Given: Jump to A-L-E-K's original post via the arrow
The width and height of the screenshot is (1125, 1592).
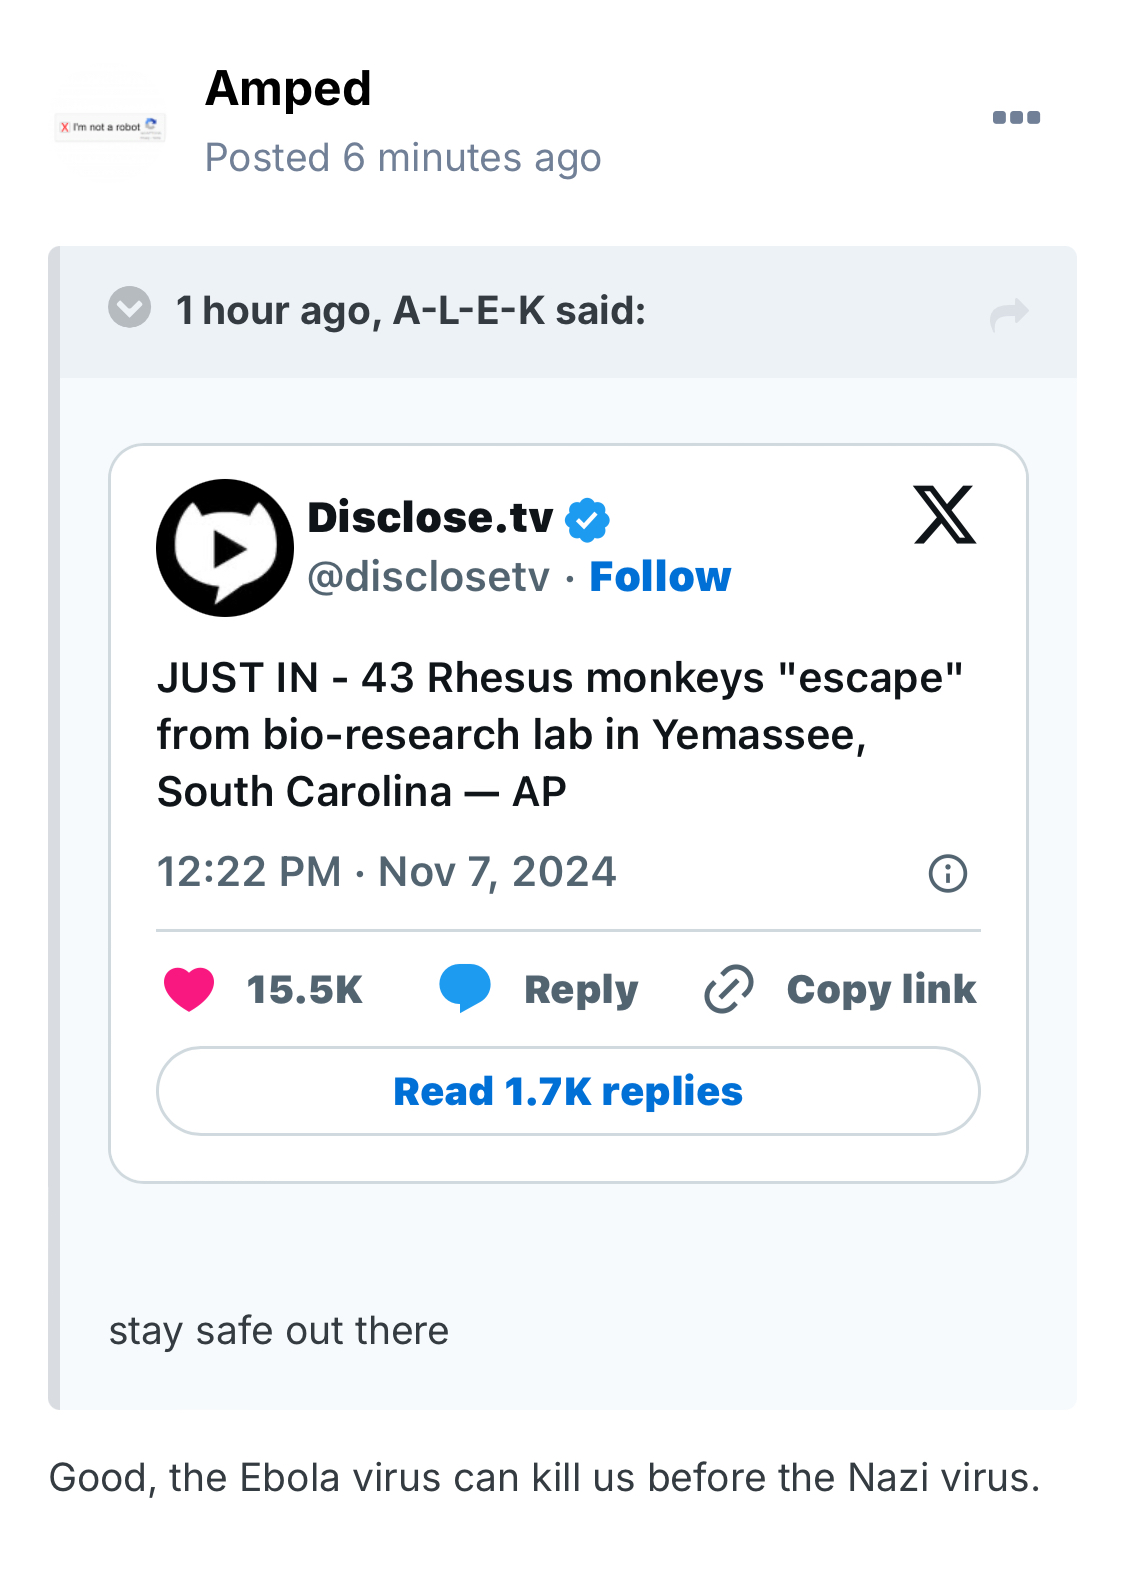Looking at the screenshot, I should point(1008,314).
